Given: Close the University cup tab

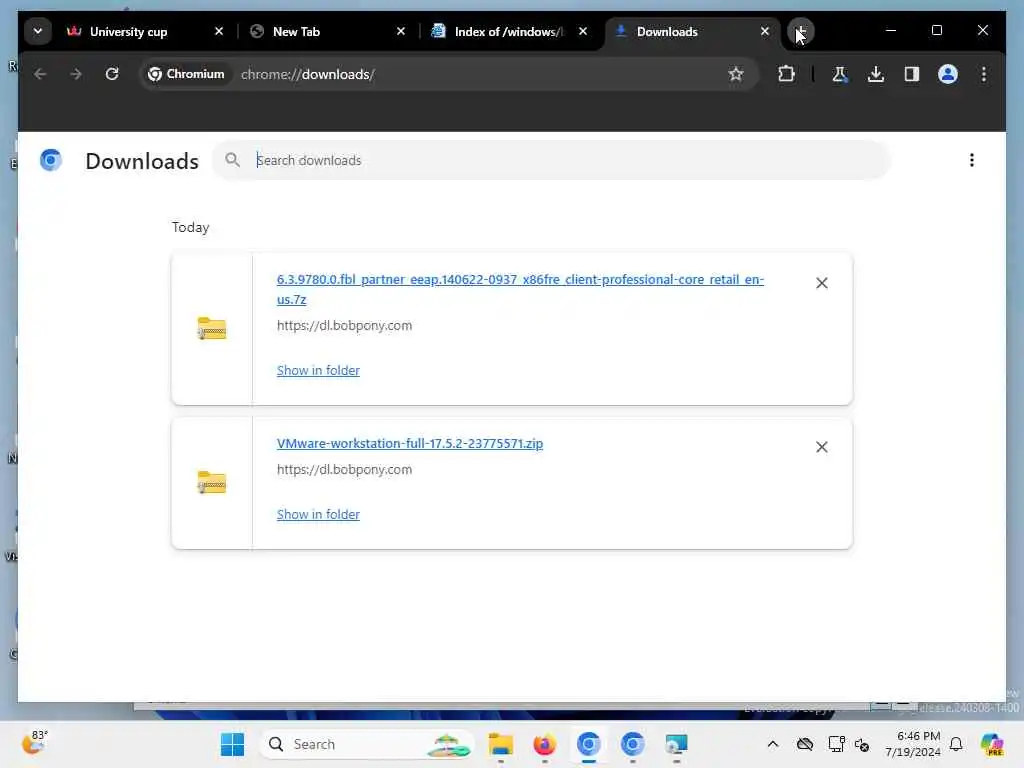Looking at the screenshot, I should click(x=219, y=31).
